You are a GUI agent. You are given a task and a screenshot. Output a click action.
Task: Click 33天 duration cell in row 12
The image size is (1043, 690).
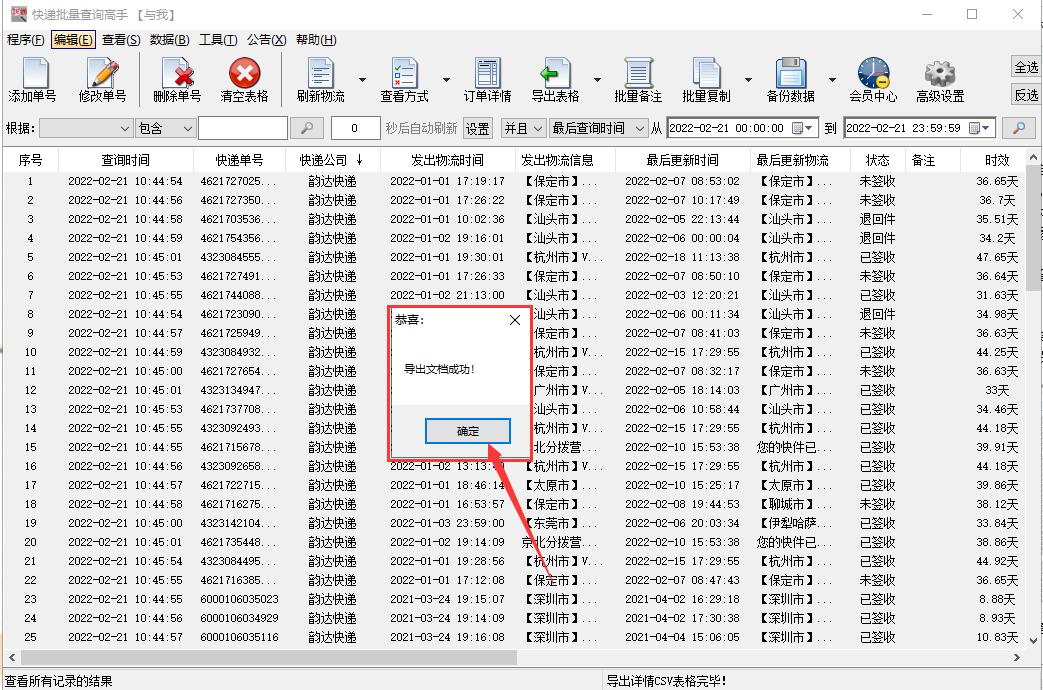point(996,390)
